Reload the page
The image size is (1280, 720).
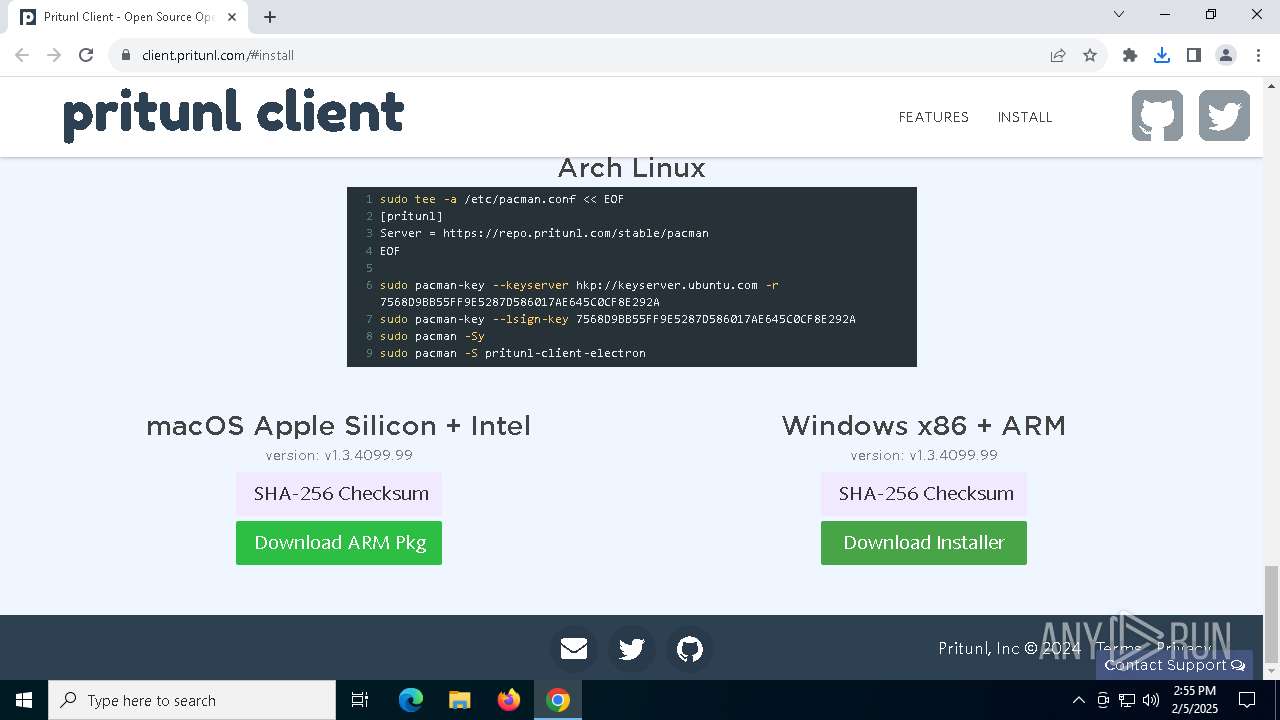click(86, 55)
